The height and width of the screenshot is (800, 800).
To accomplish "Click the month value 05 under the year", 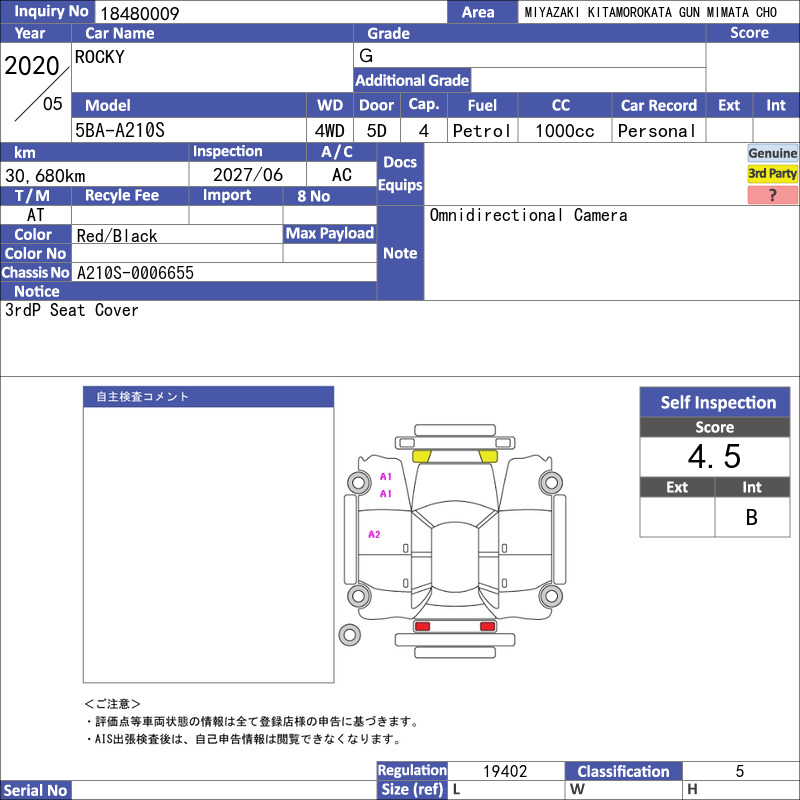I will [53, 104].
